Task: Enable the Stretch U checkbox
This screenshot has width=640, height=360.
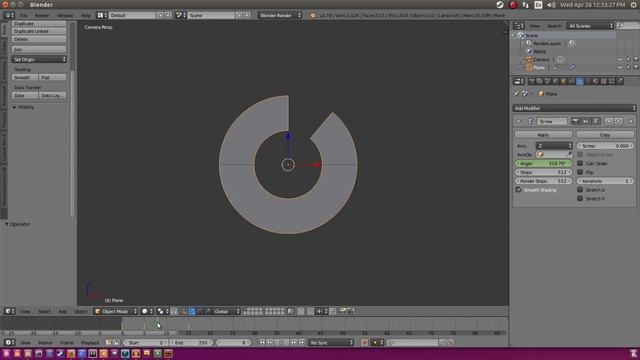Action: click(580, 190)
